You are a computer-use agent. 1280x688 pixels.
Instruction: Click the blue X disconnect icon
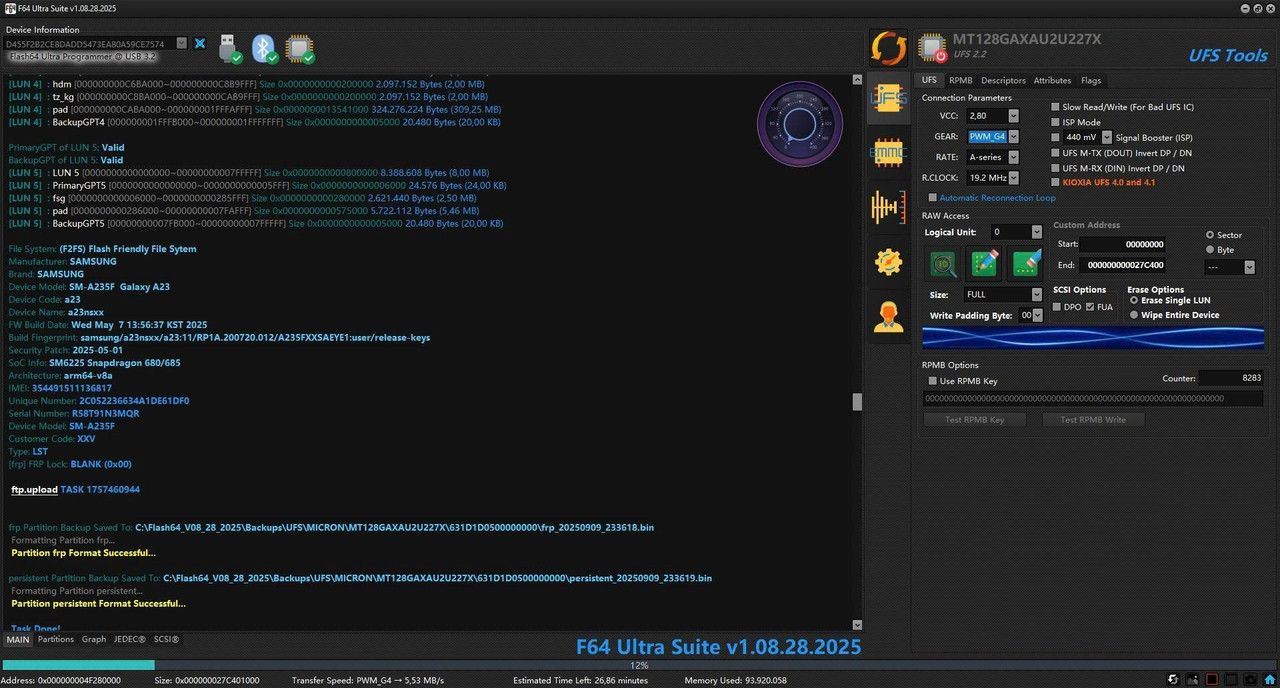(x=200, y=44)
